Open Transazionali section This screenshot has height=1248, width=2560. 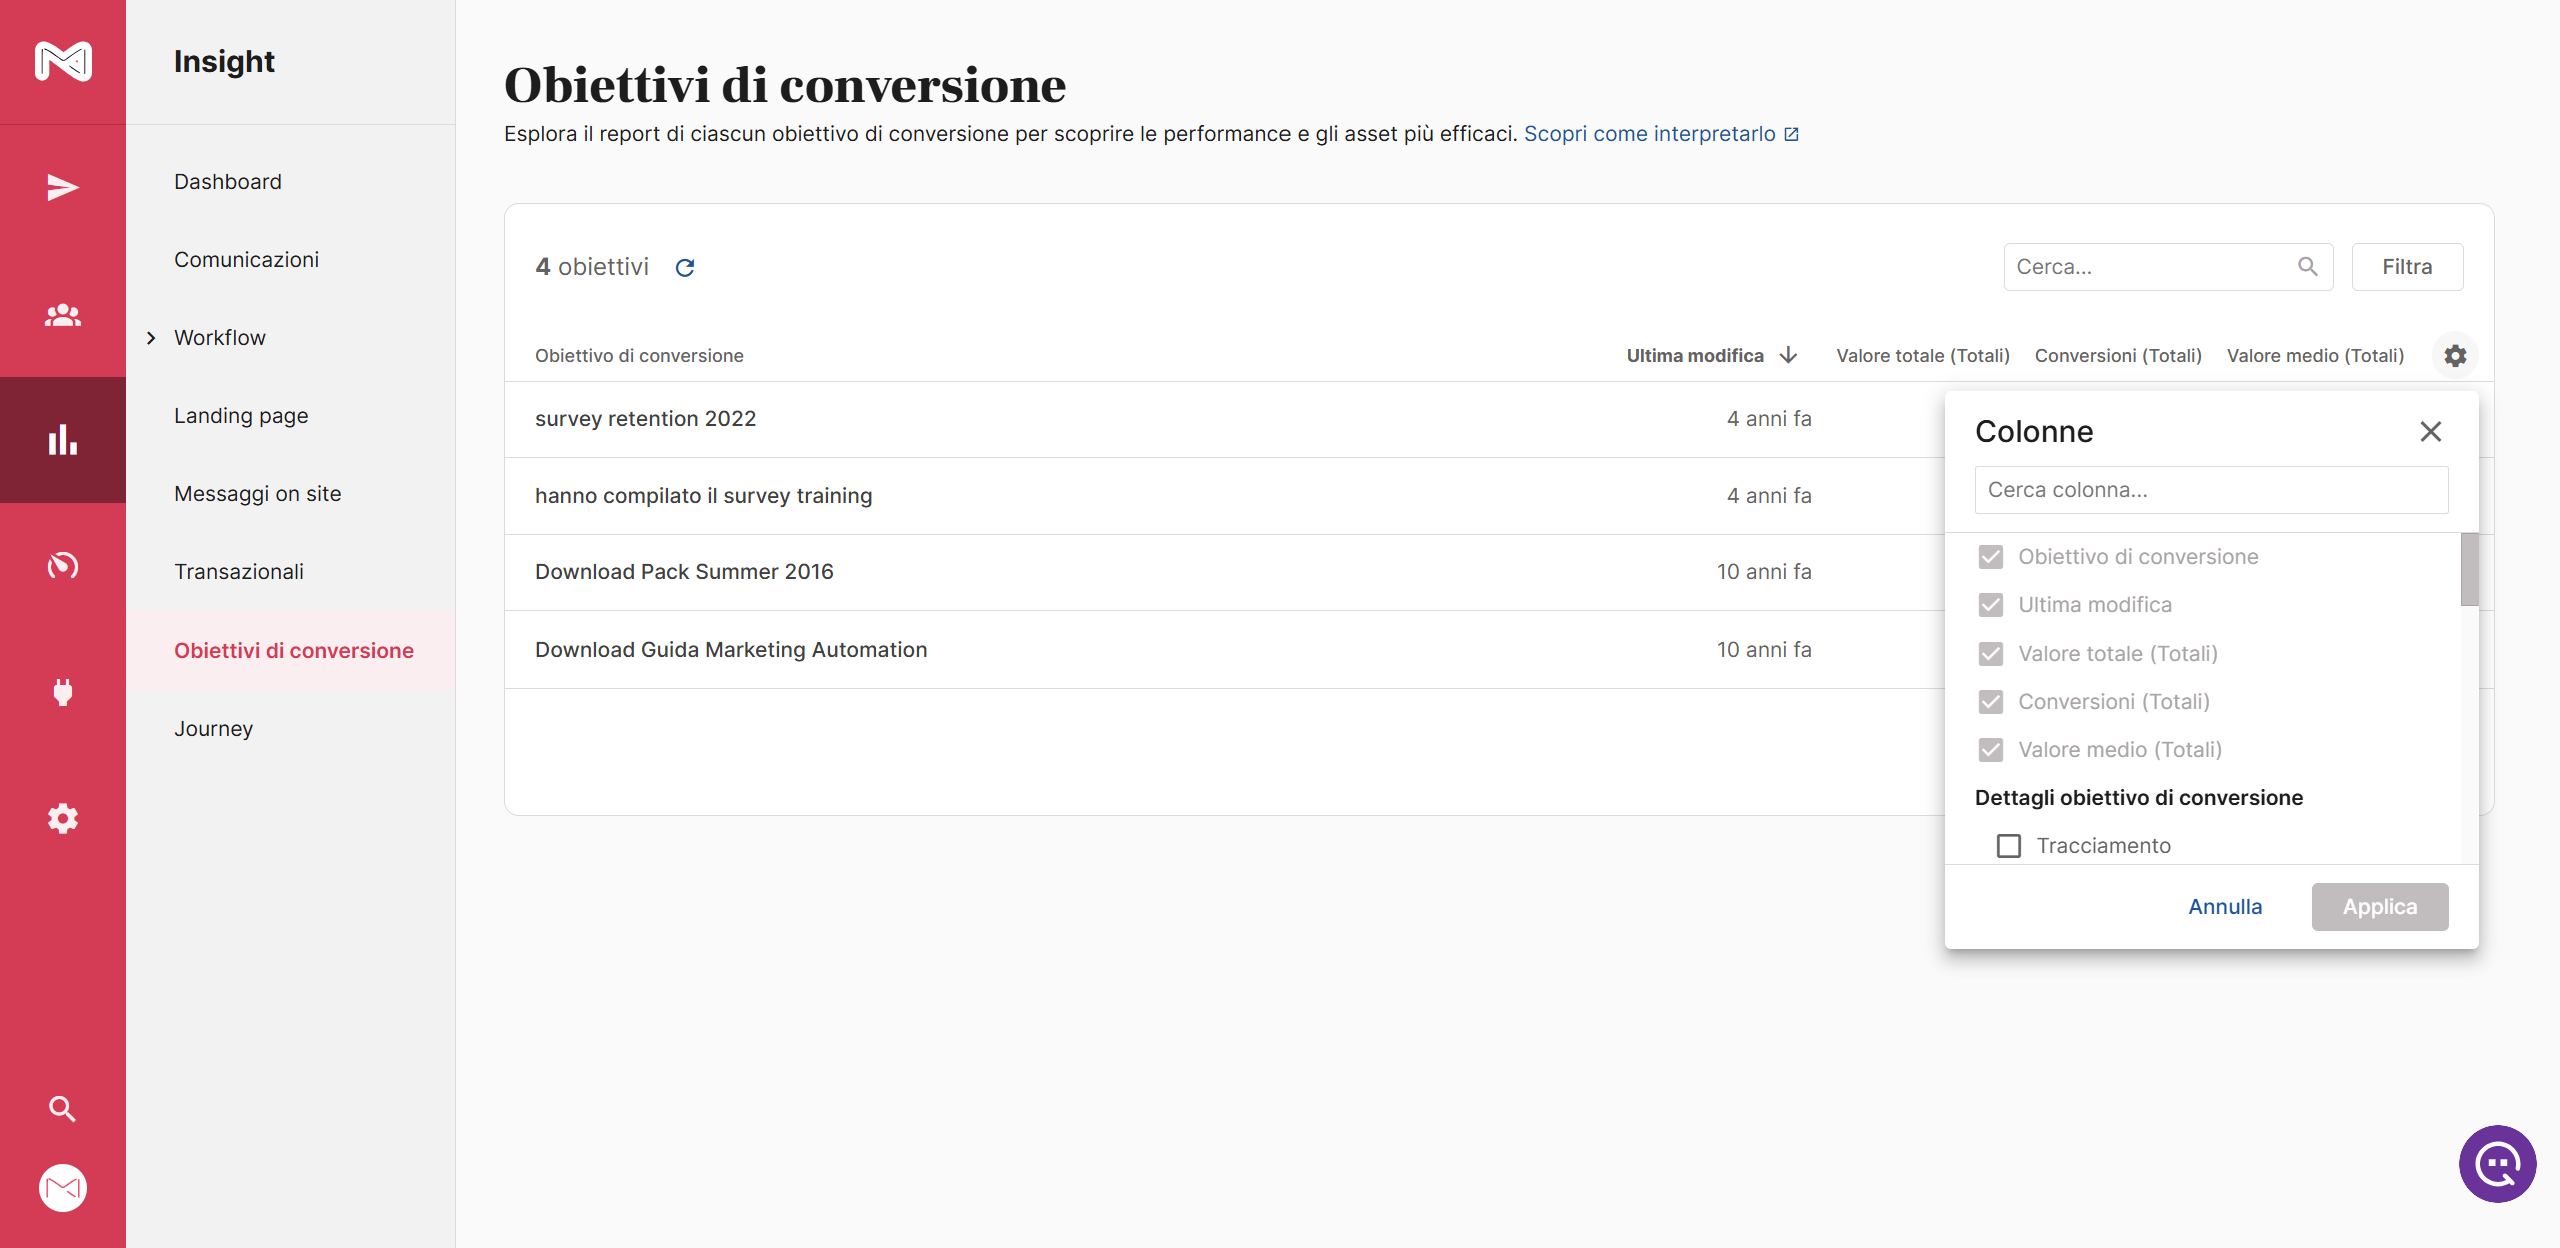point(239,572)
